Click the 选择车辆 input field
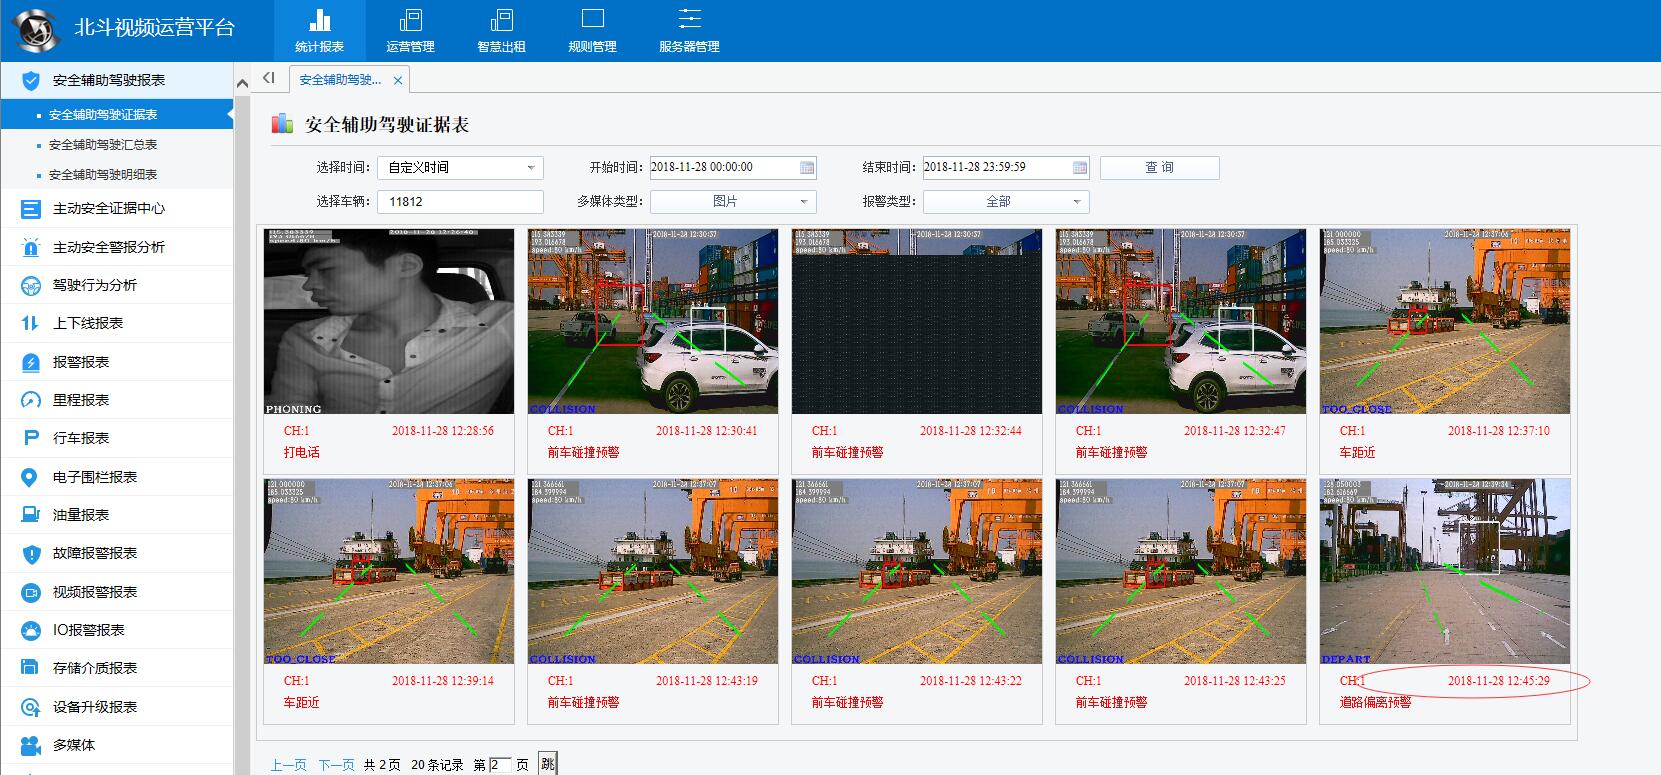The width and height of the screenshot is (1661, 775). click(460, 202)
